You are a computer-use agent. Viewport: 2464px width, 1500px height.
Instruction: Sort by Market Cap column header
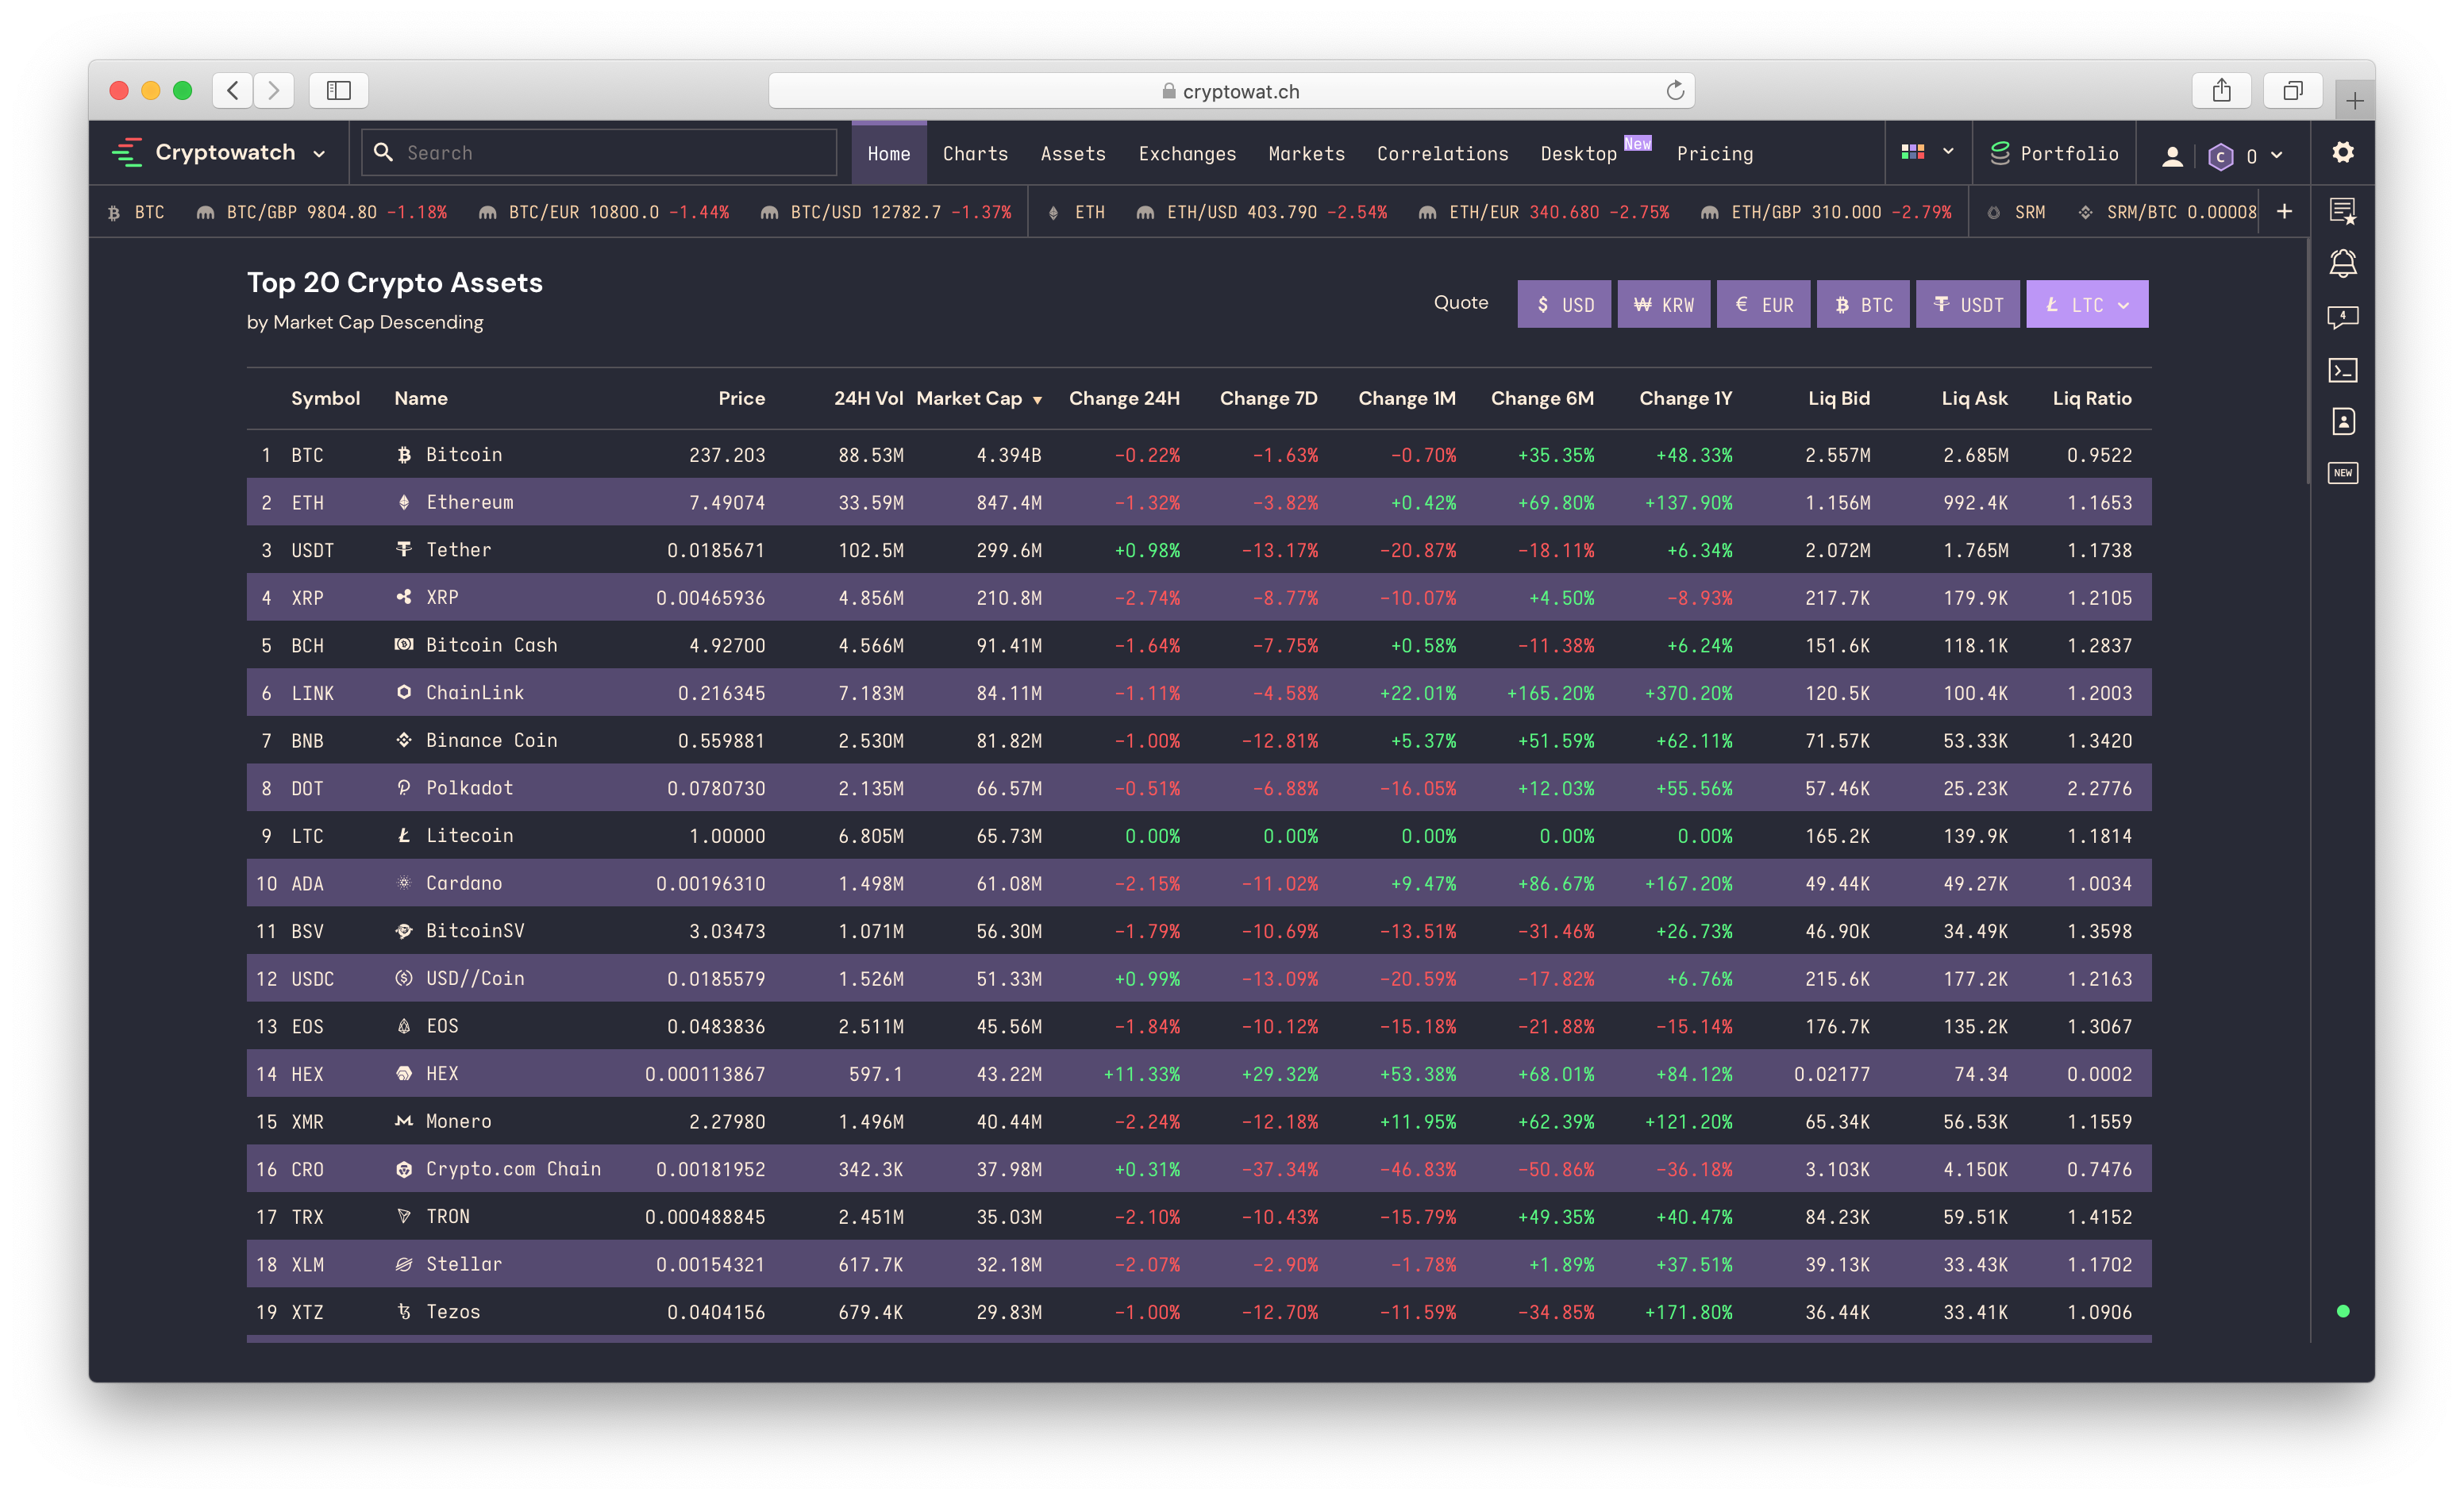point(978,398)
